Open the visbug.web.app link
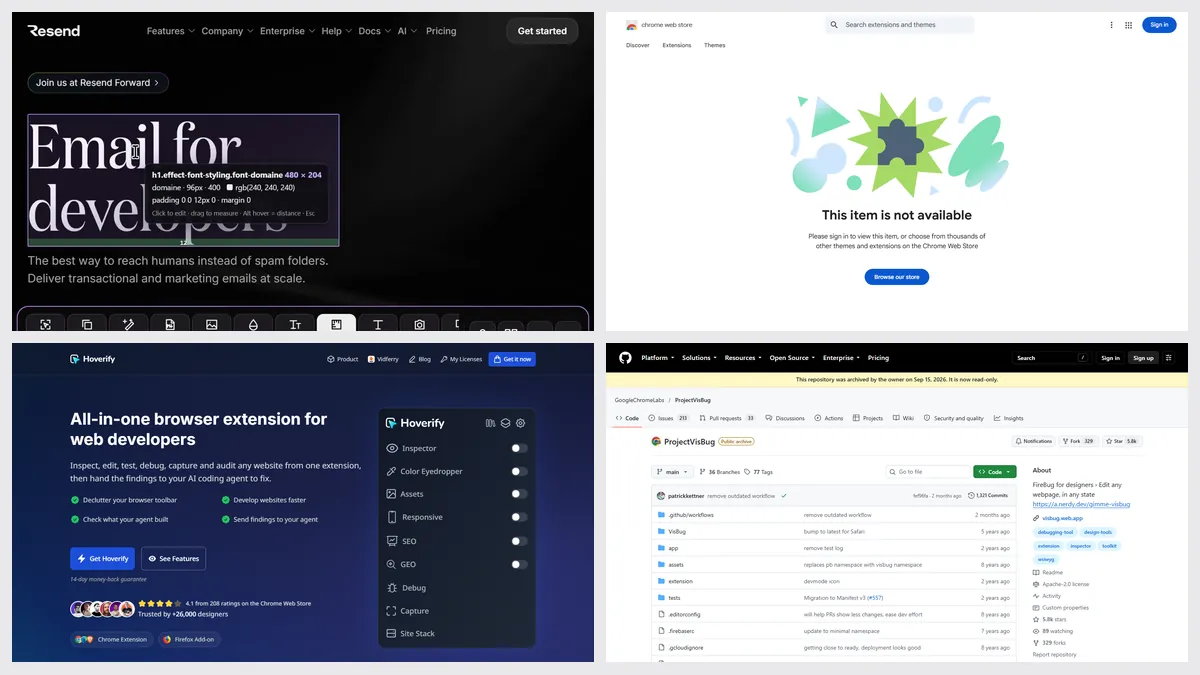Screen dimensions: 1200x675 point(1063,518)
